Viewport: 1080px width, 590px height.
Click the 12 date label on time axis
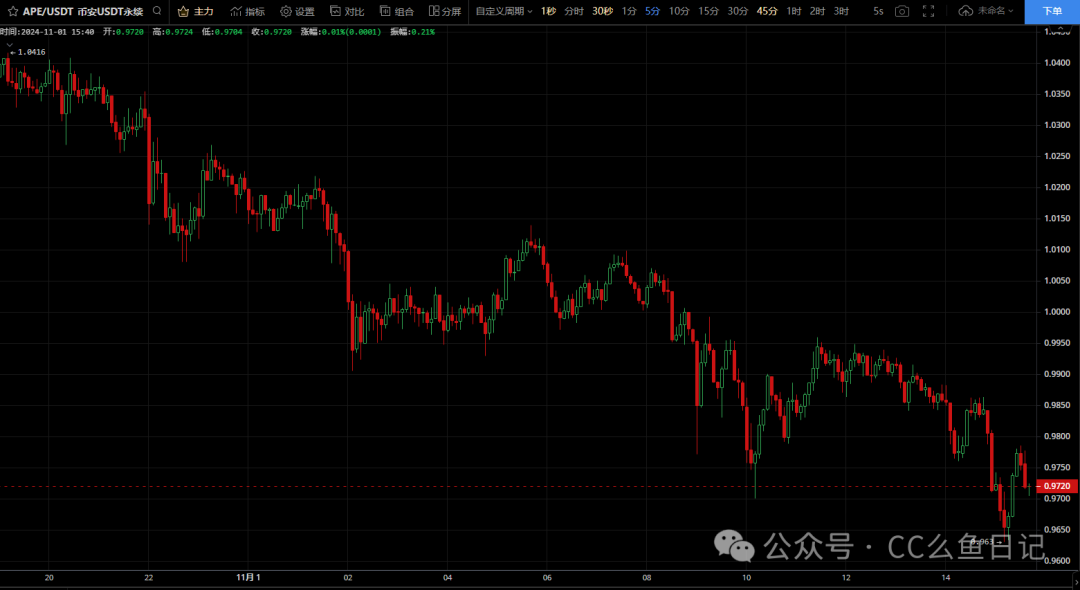pos(846,577)
